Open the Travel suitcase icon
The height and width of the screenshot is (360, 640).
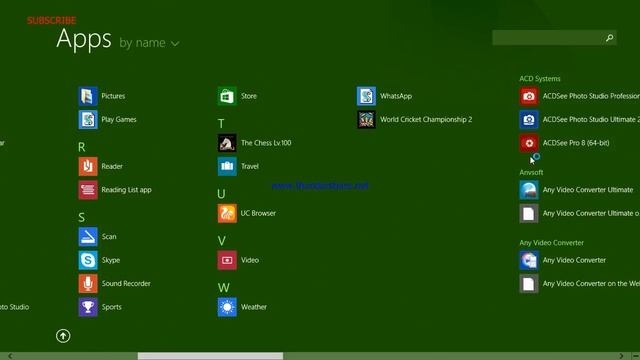pos(227,166)
